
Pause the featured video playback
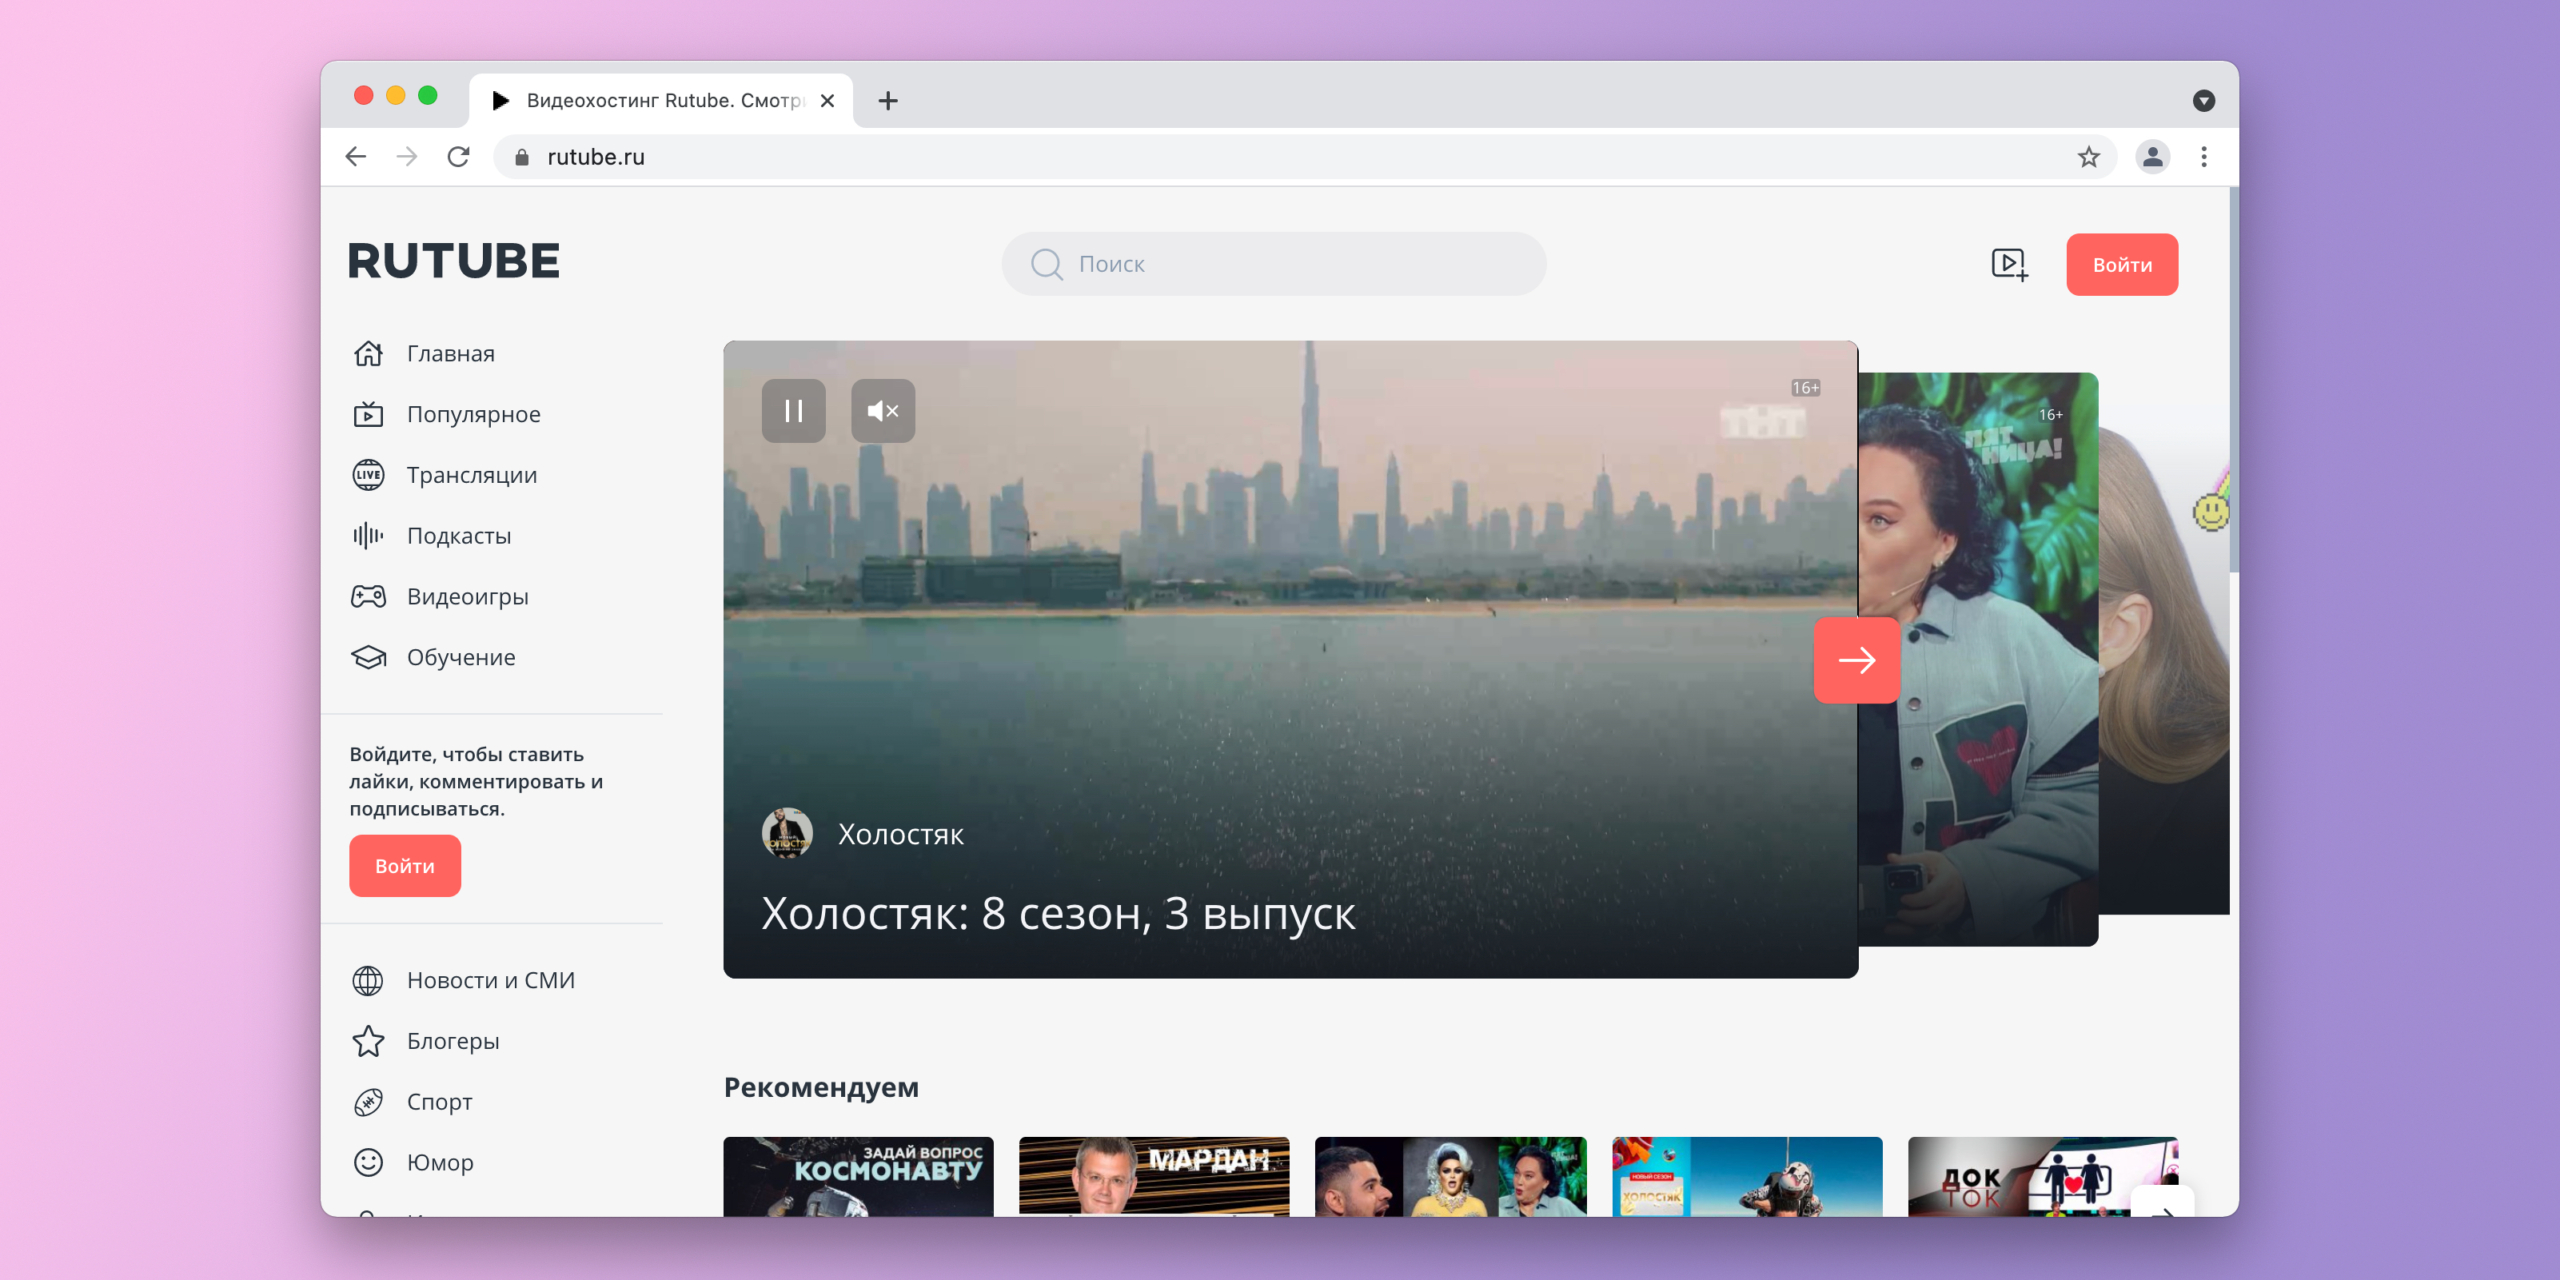[793, 410]
